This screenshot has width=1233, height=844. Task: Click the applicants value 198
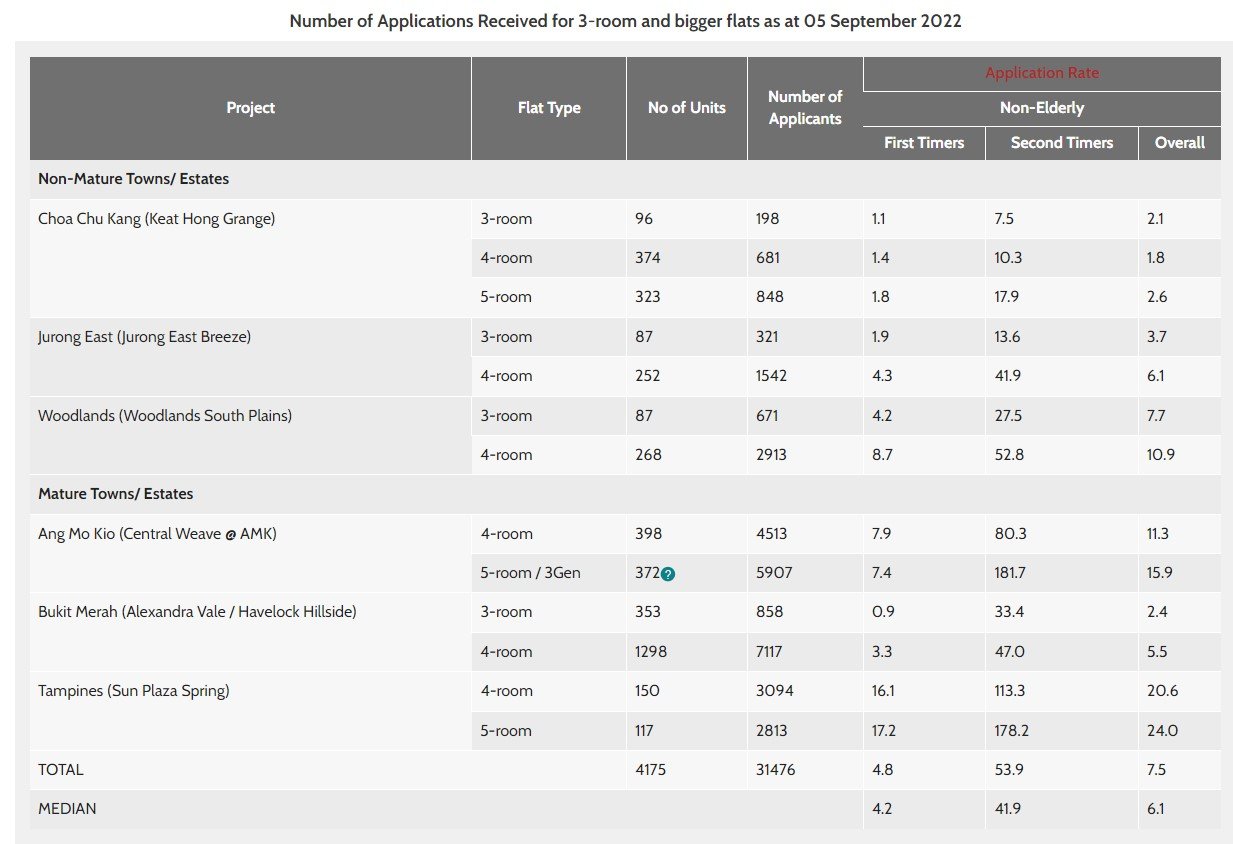coord(767,219)
